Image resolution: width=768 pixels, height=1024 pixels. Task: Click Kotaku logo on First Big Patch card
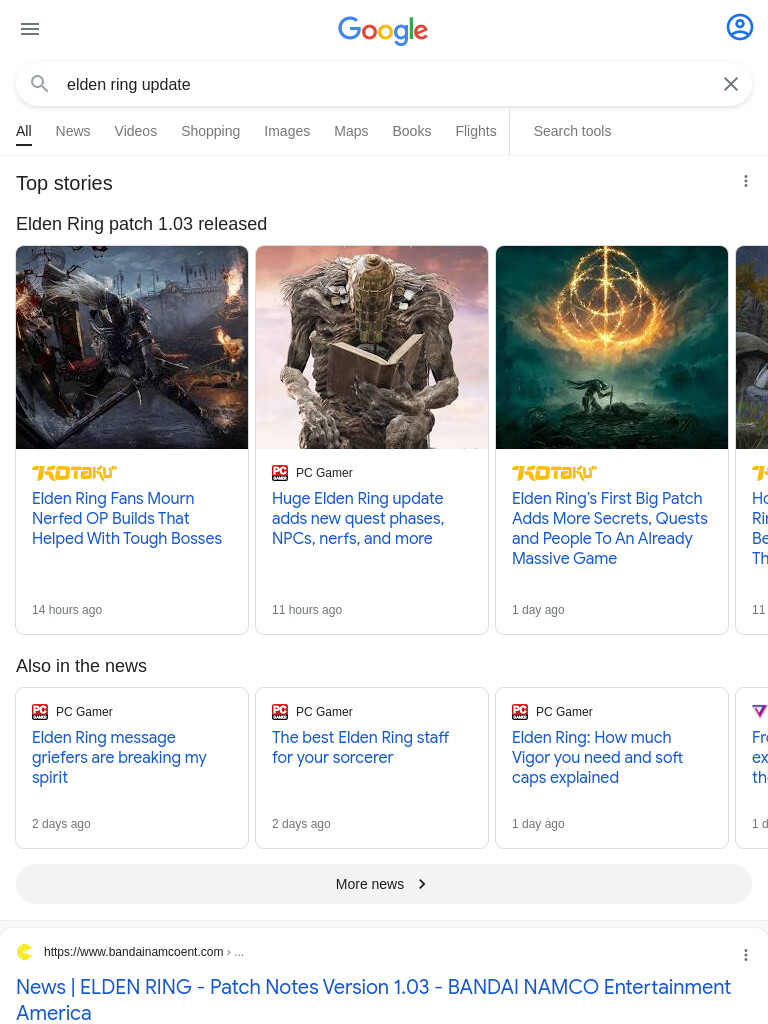click(554, 472)
